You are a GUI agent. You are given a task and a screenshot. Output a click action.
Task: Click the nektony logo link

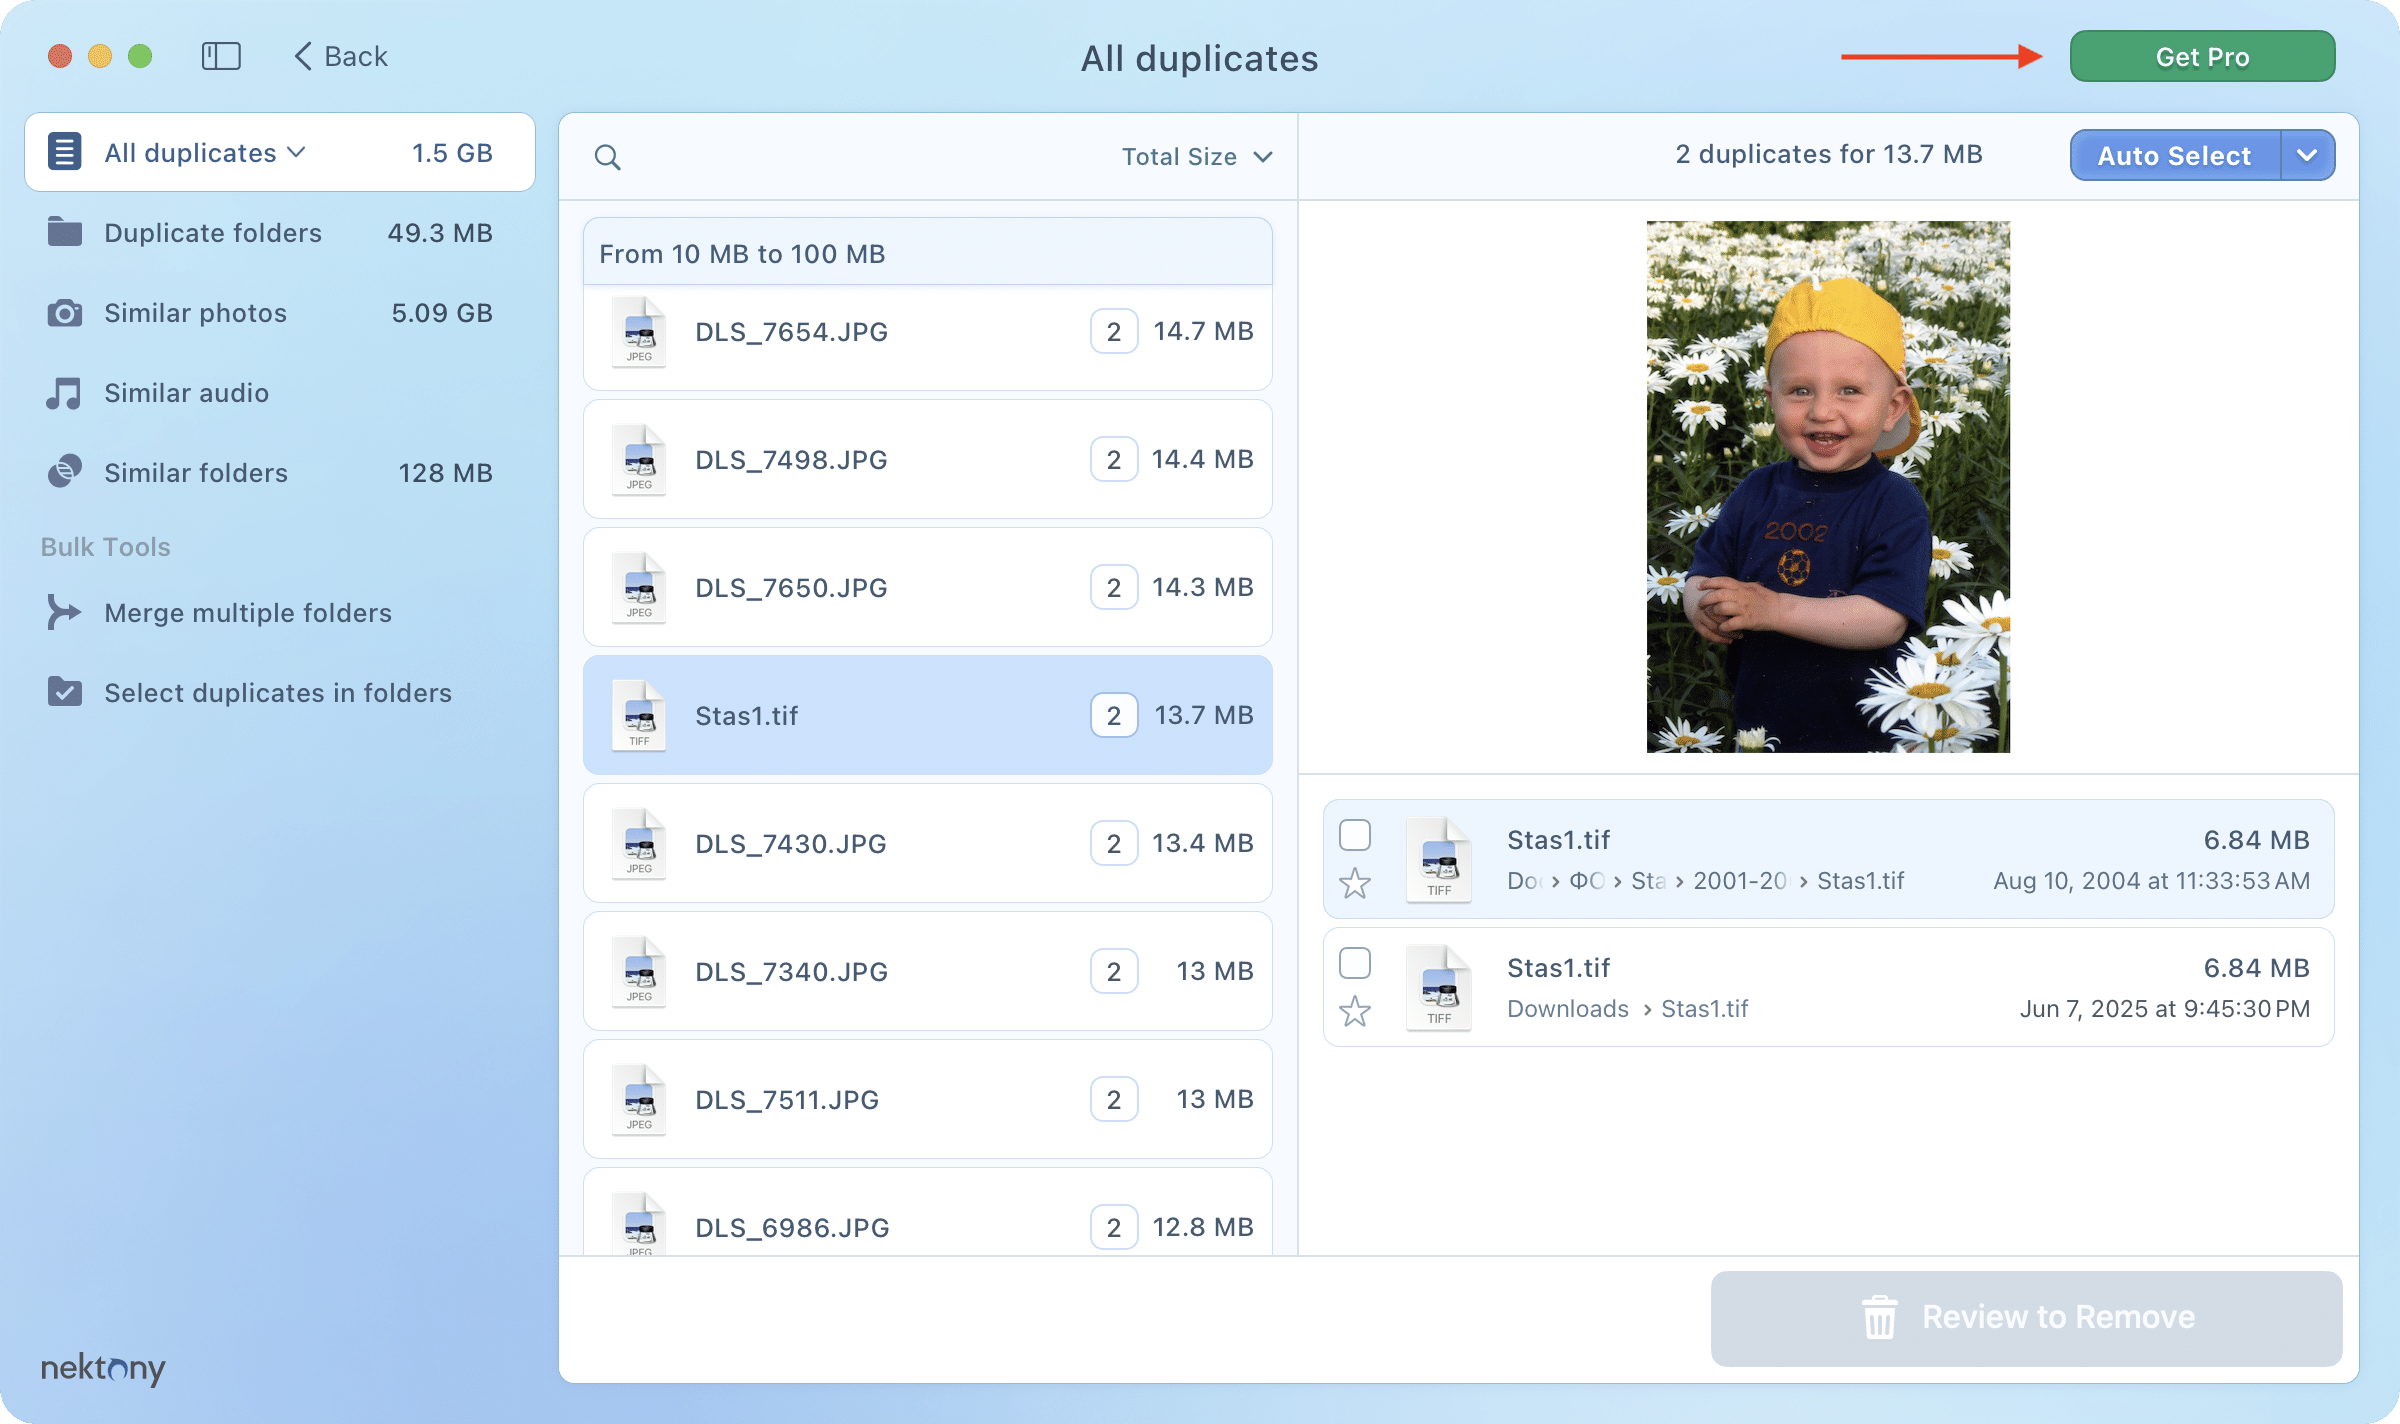[x=103, y=1367]
